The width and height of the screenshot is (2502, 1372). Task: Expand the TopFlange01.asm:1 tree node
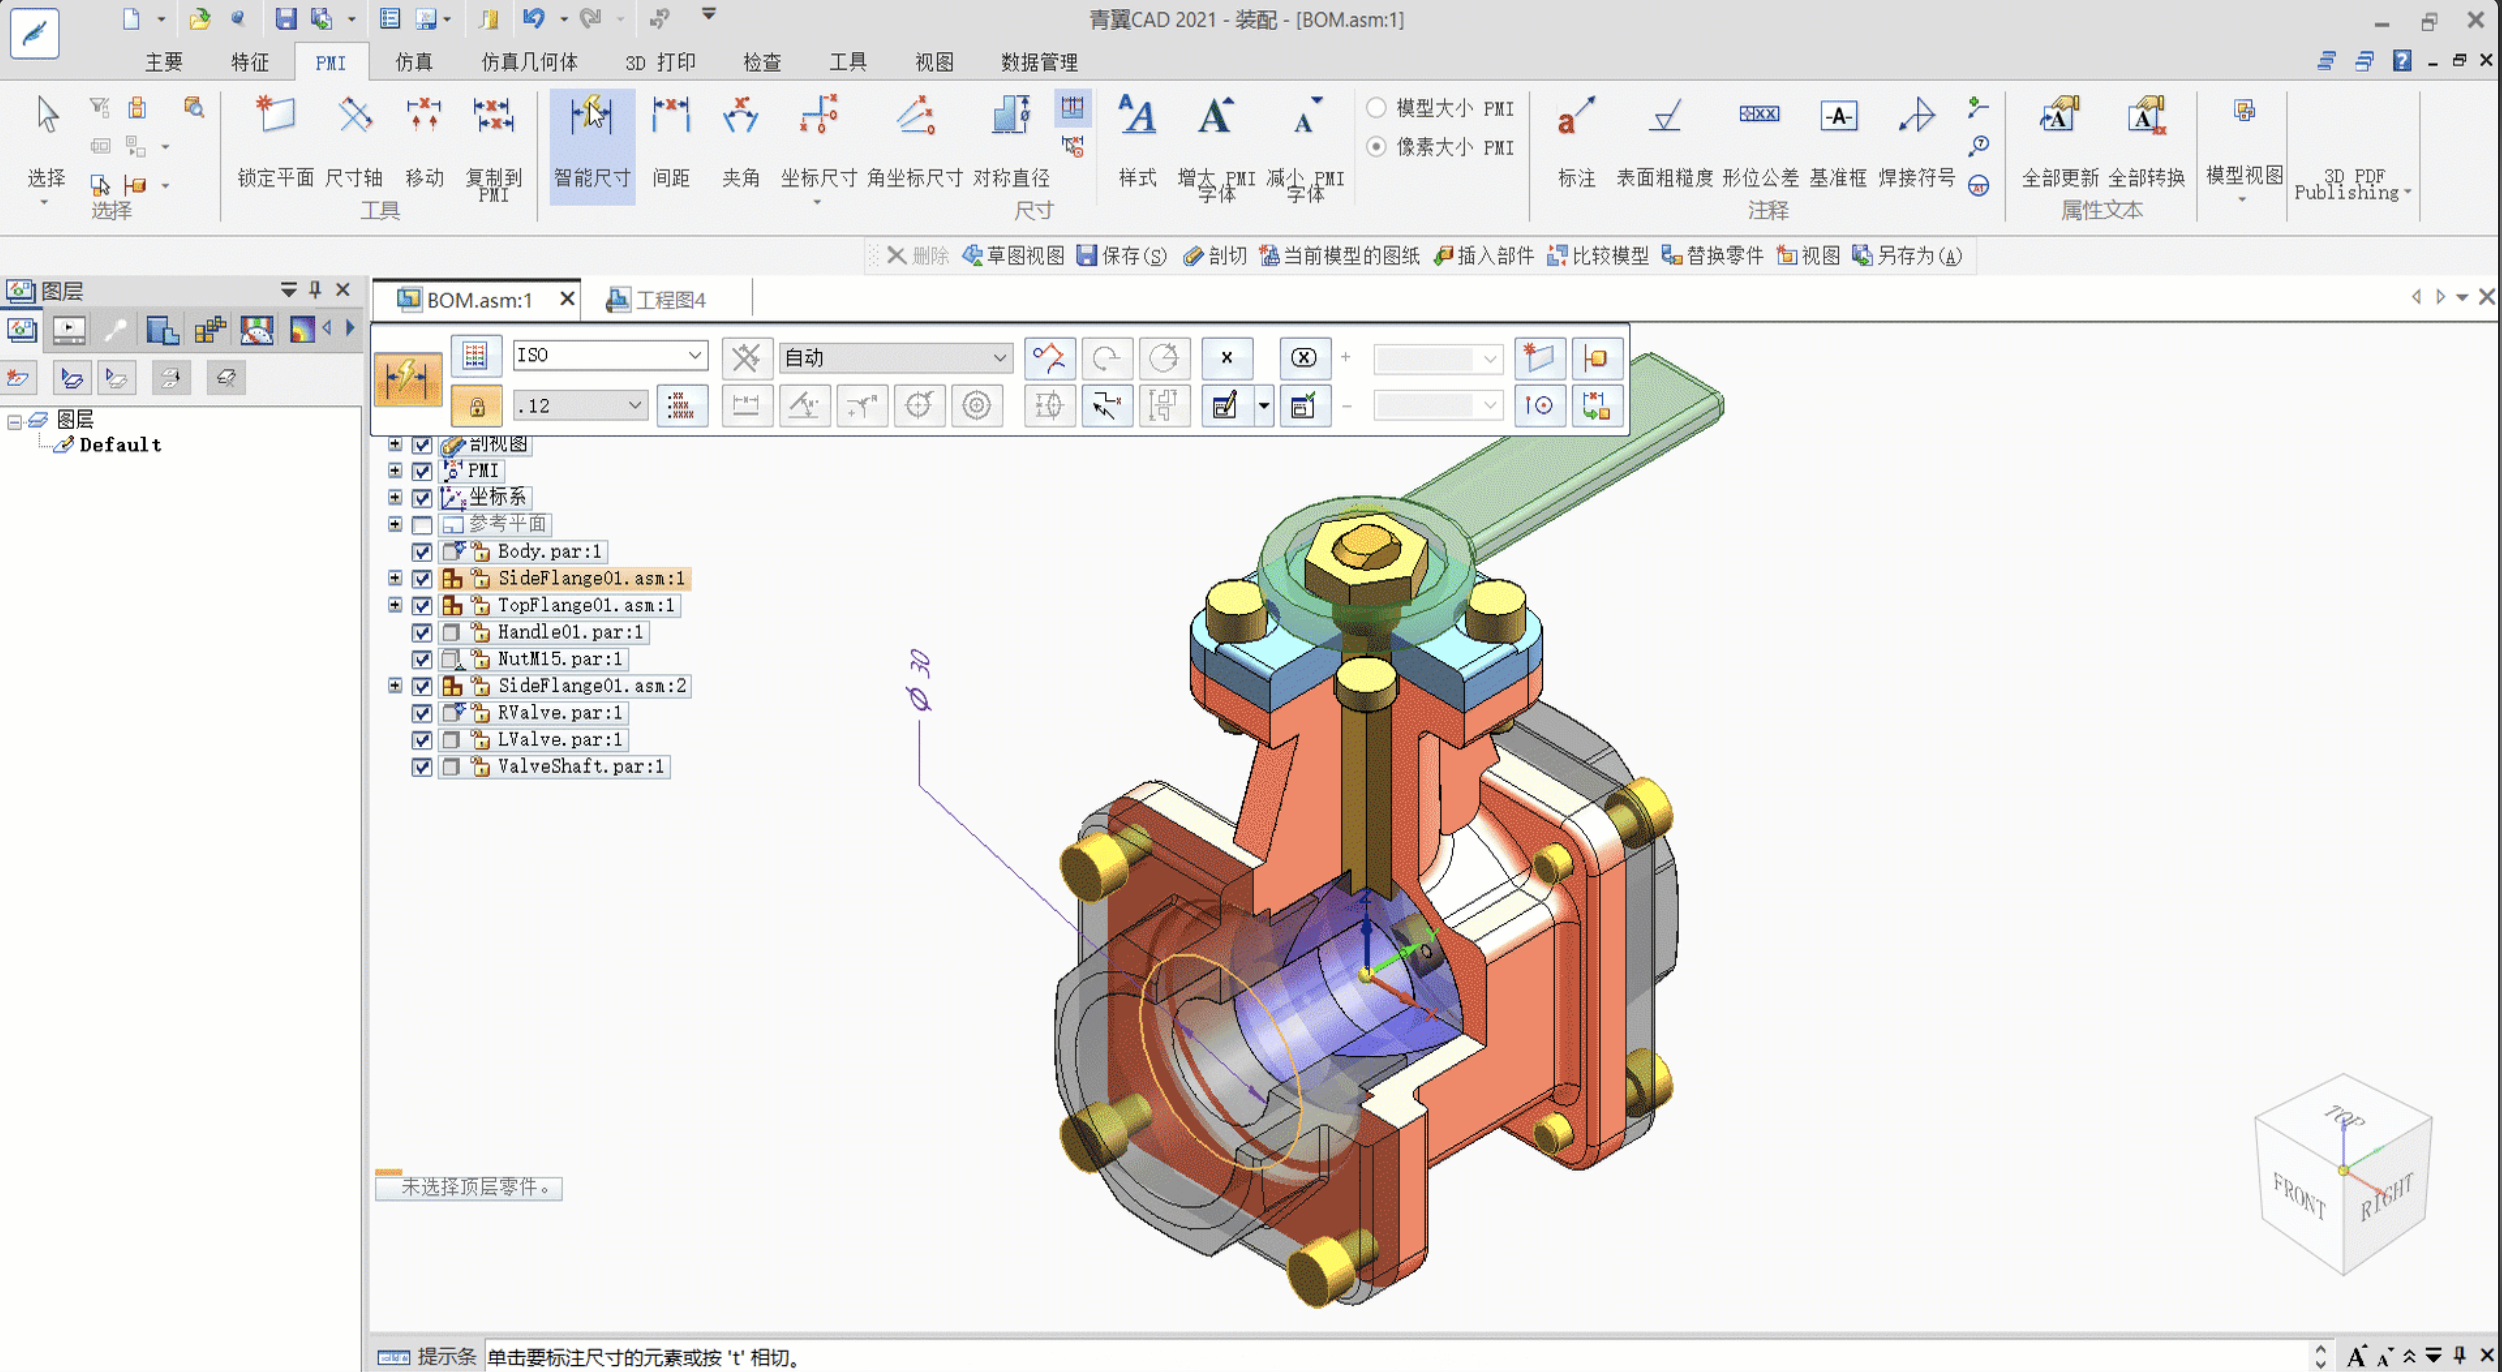[x=395, y=606]
